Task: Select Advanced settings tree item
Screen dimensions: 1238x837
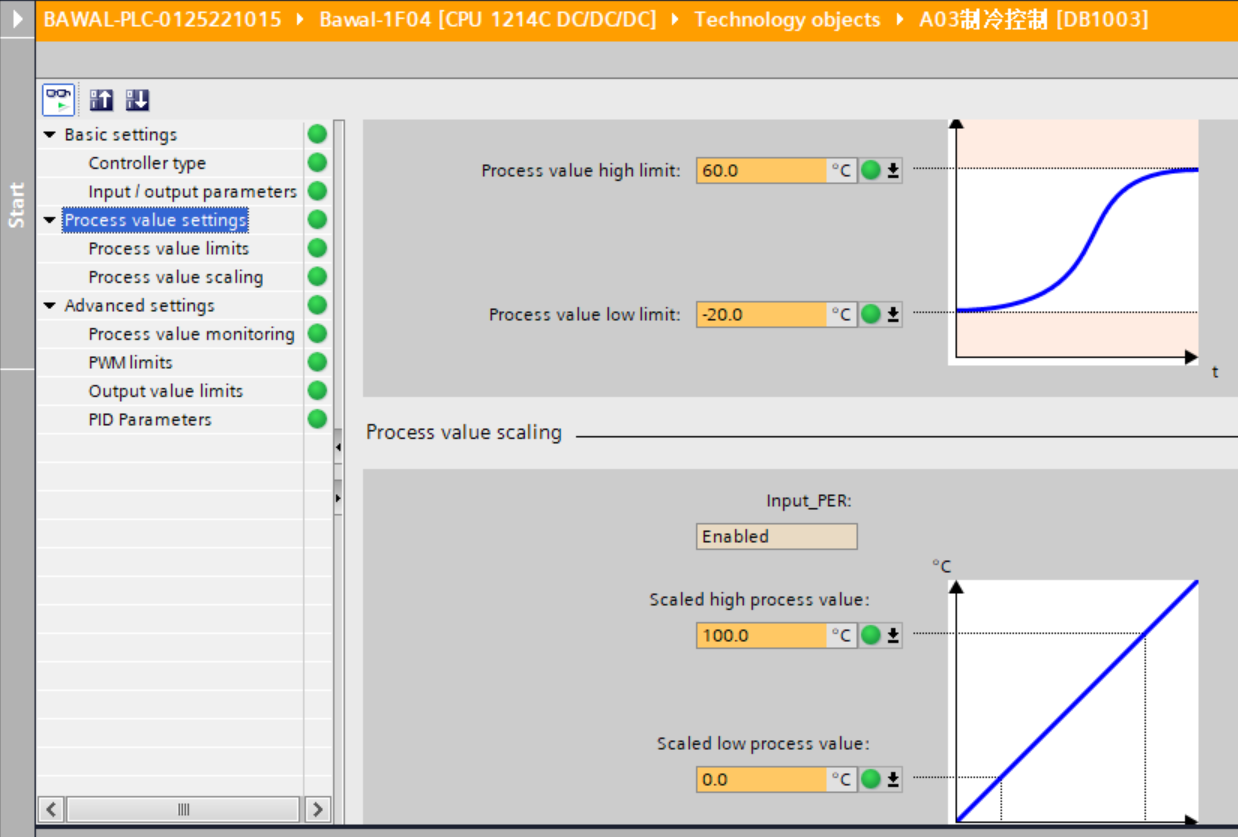Action: (x=139, y=305)
